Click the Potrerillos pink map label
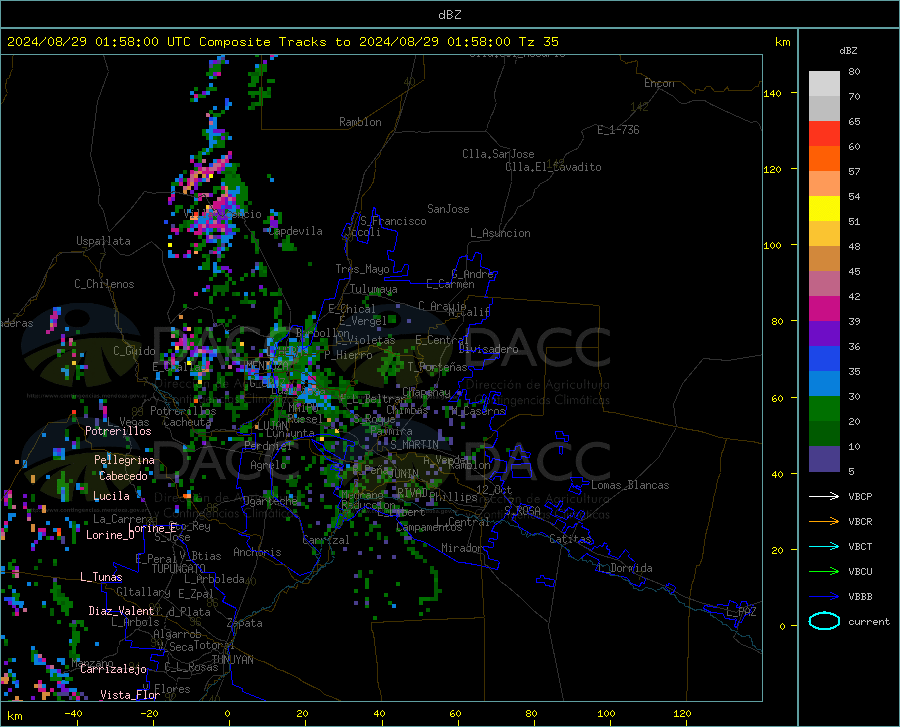Screen dimensions: 900x727 118,431
